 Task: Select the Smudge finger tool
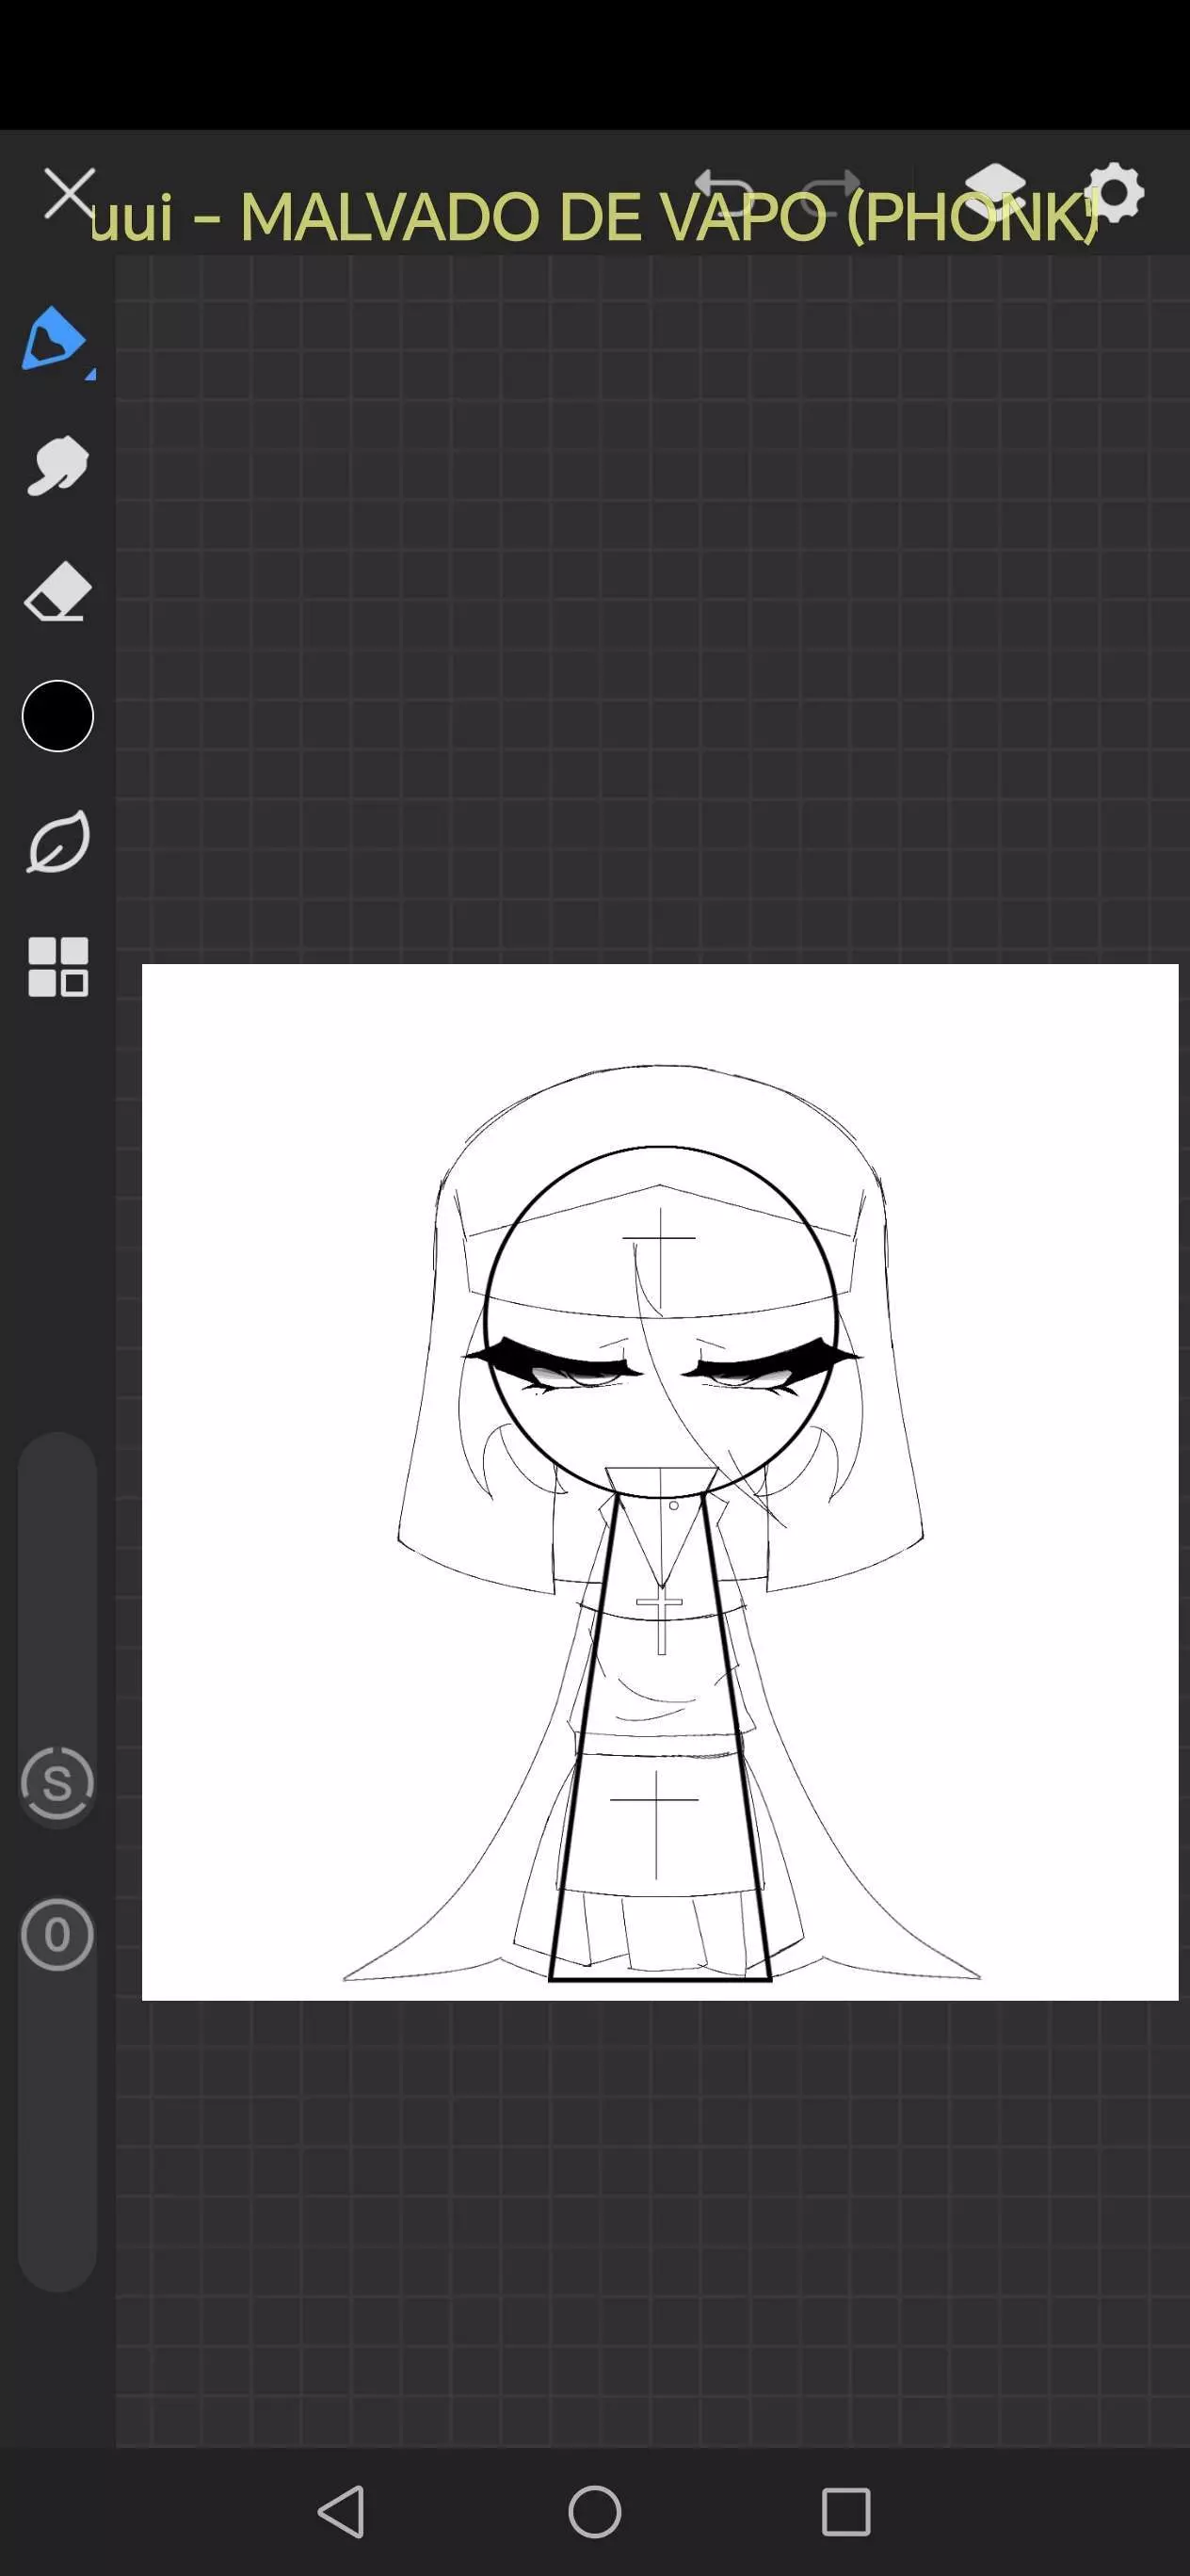[57, 466]
